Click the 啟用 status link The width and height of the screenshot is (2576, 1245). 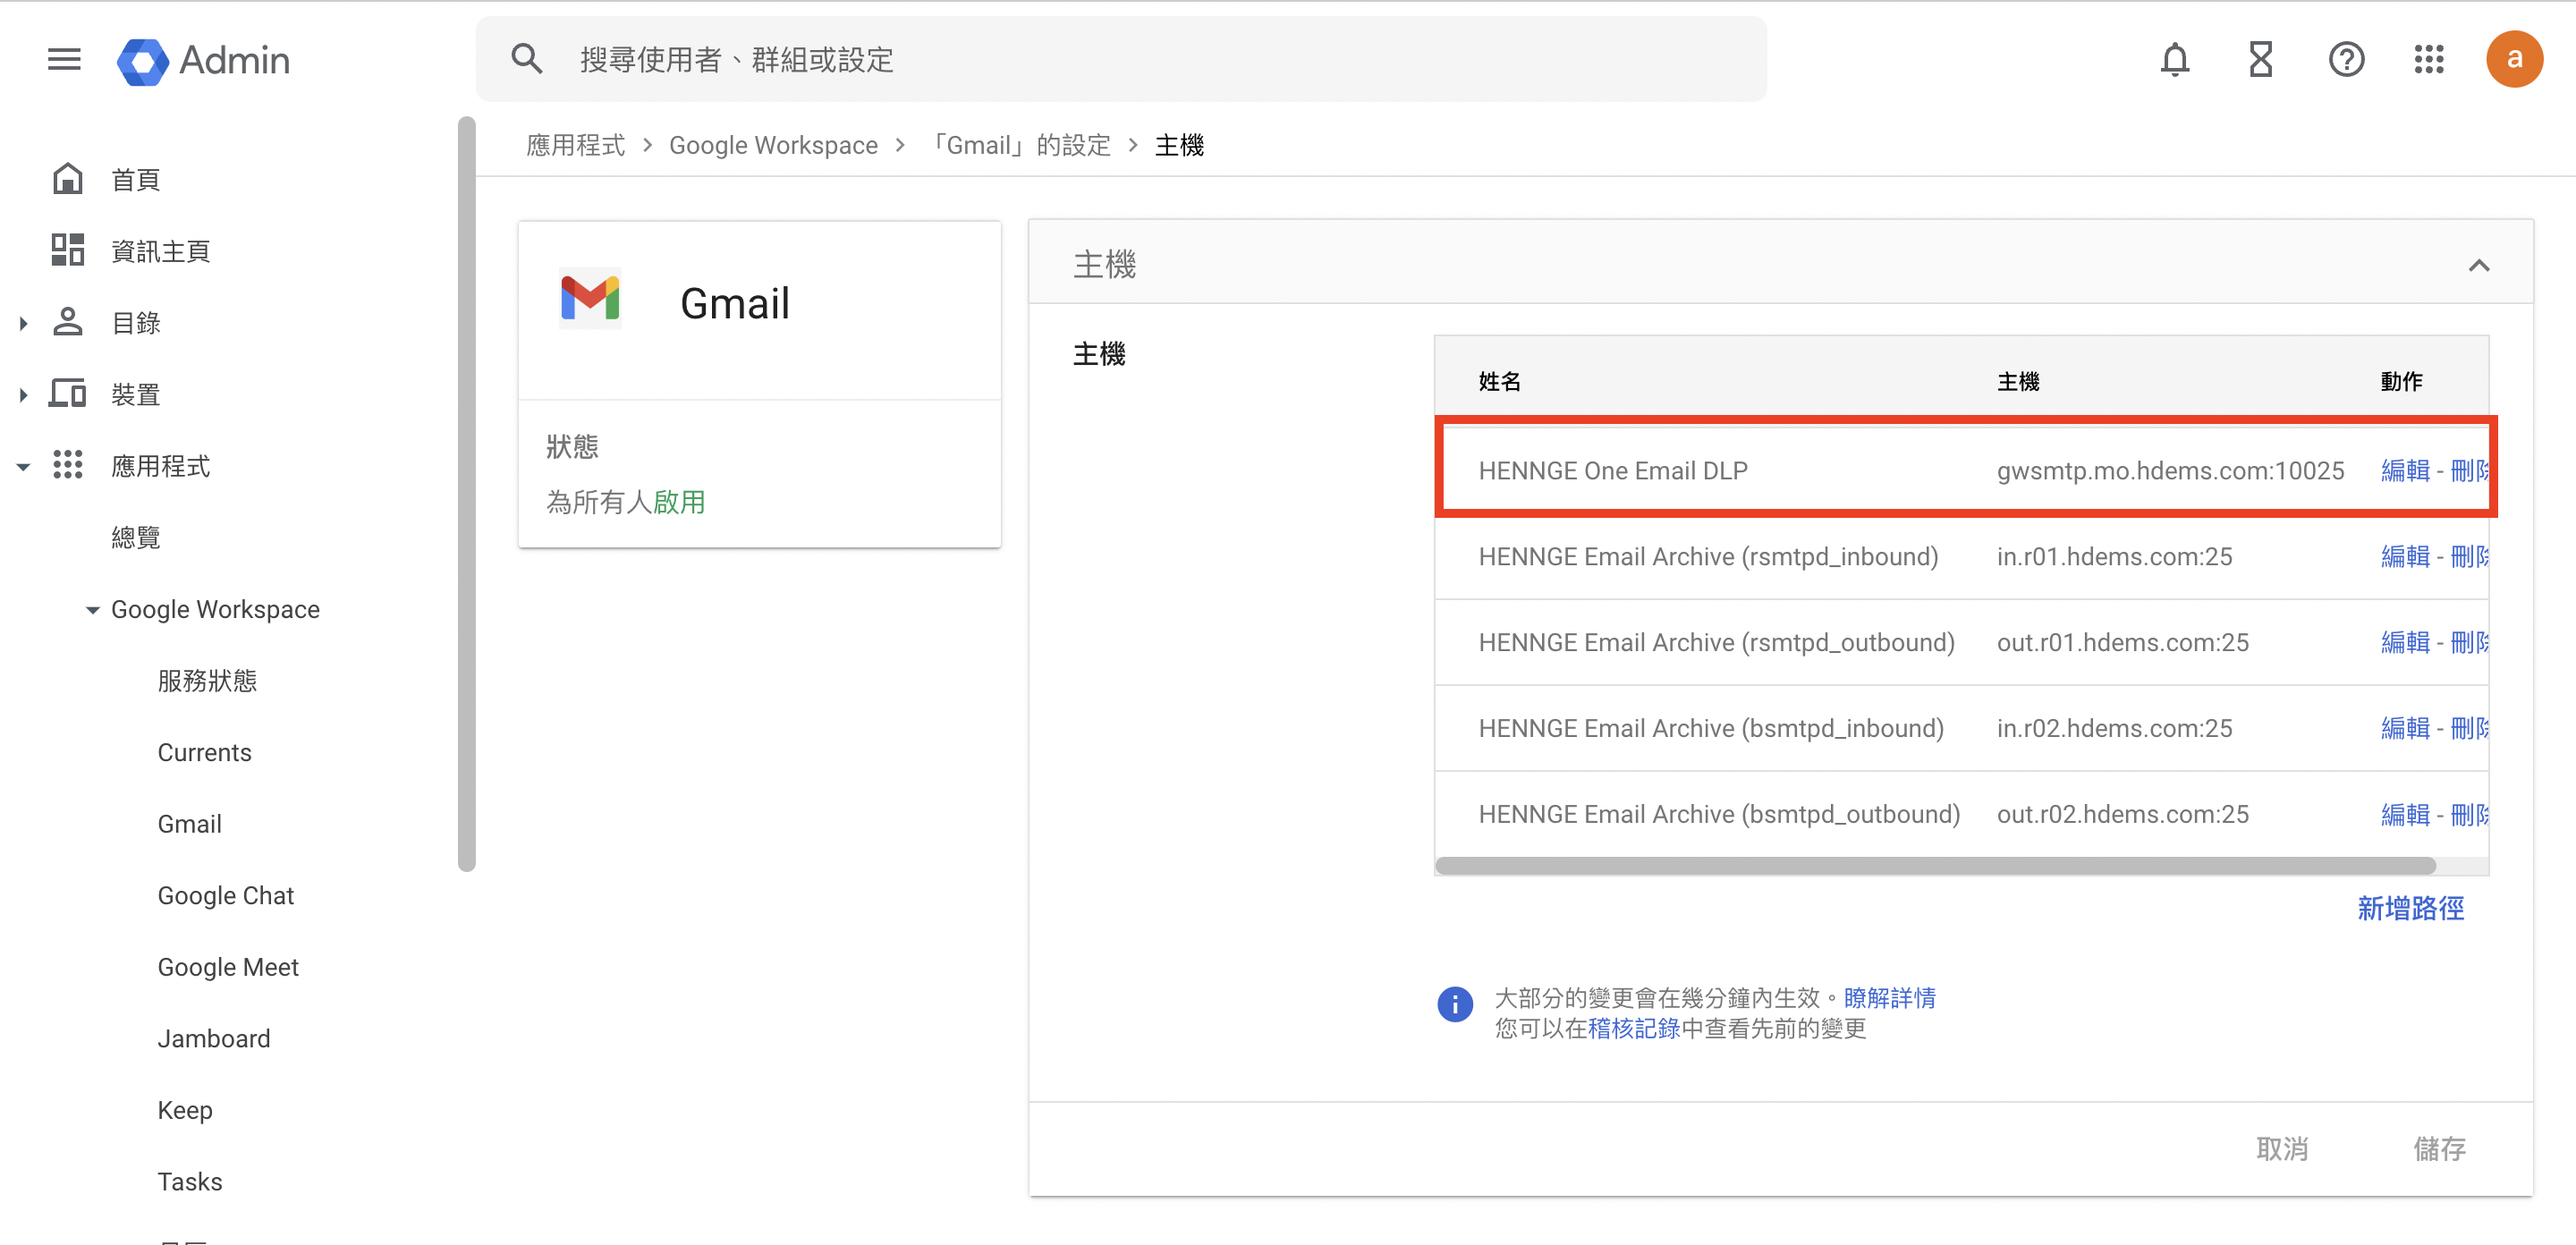pyautogui.click(x=679, y=502)
